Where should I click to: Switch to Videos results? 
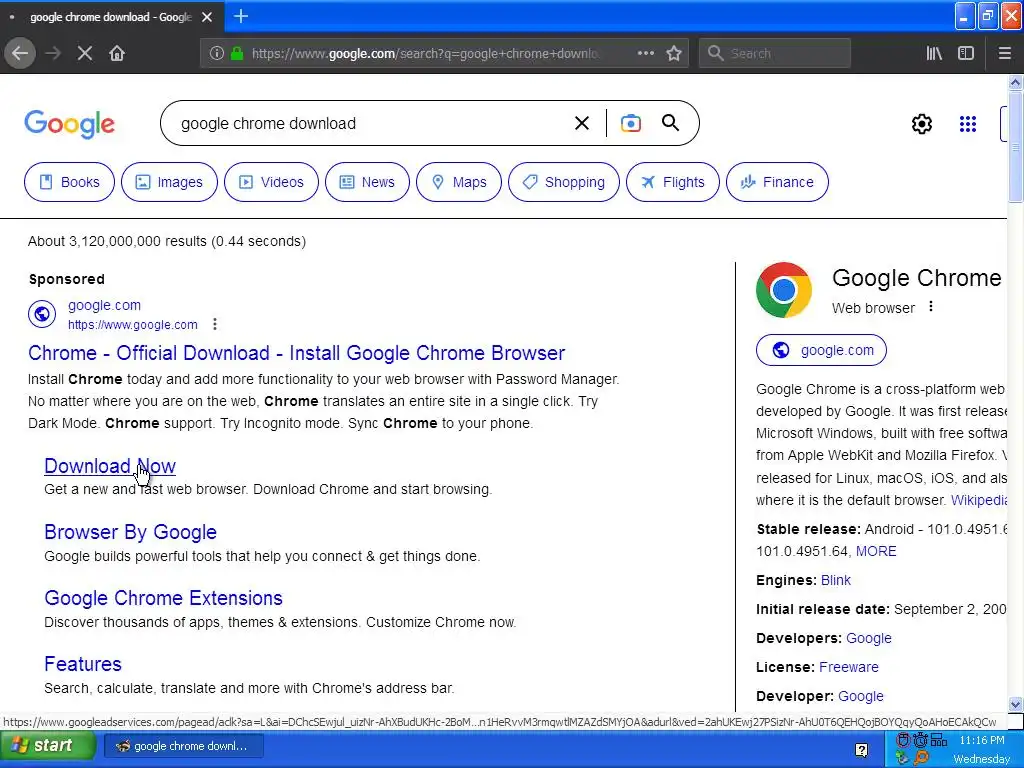coord(271,182)
